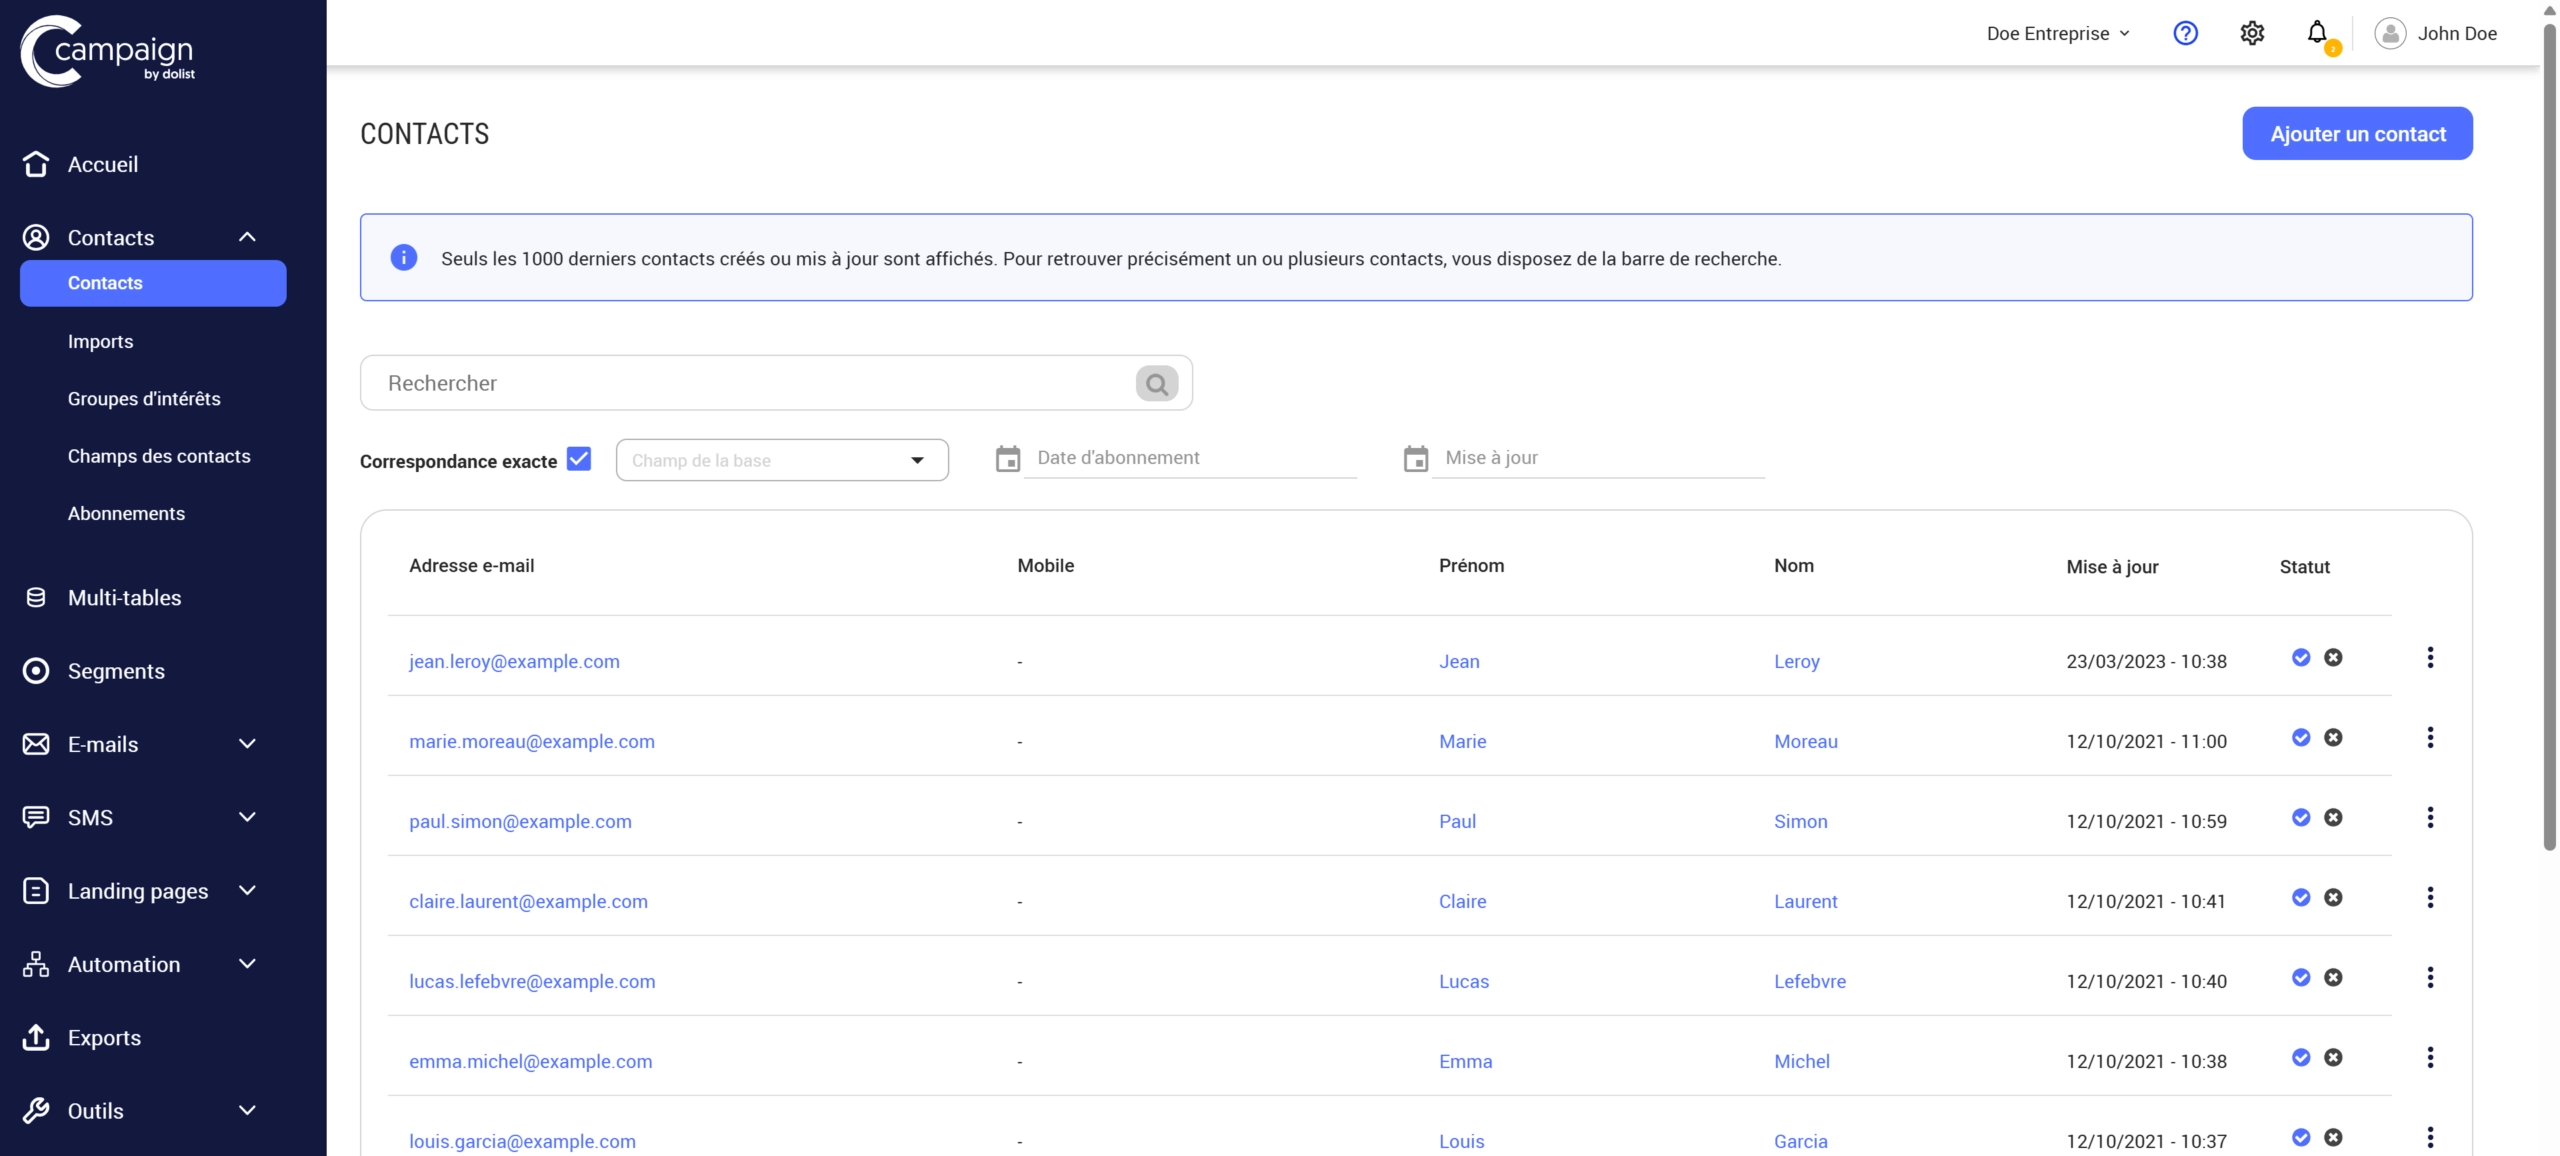
Task: Open jean.leroy@example.com contact link
Action: 514,661
